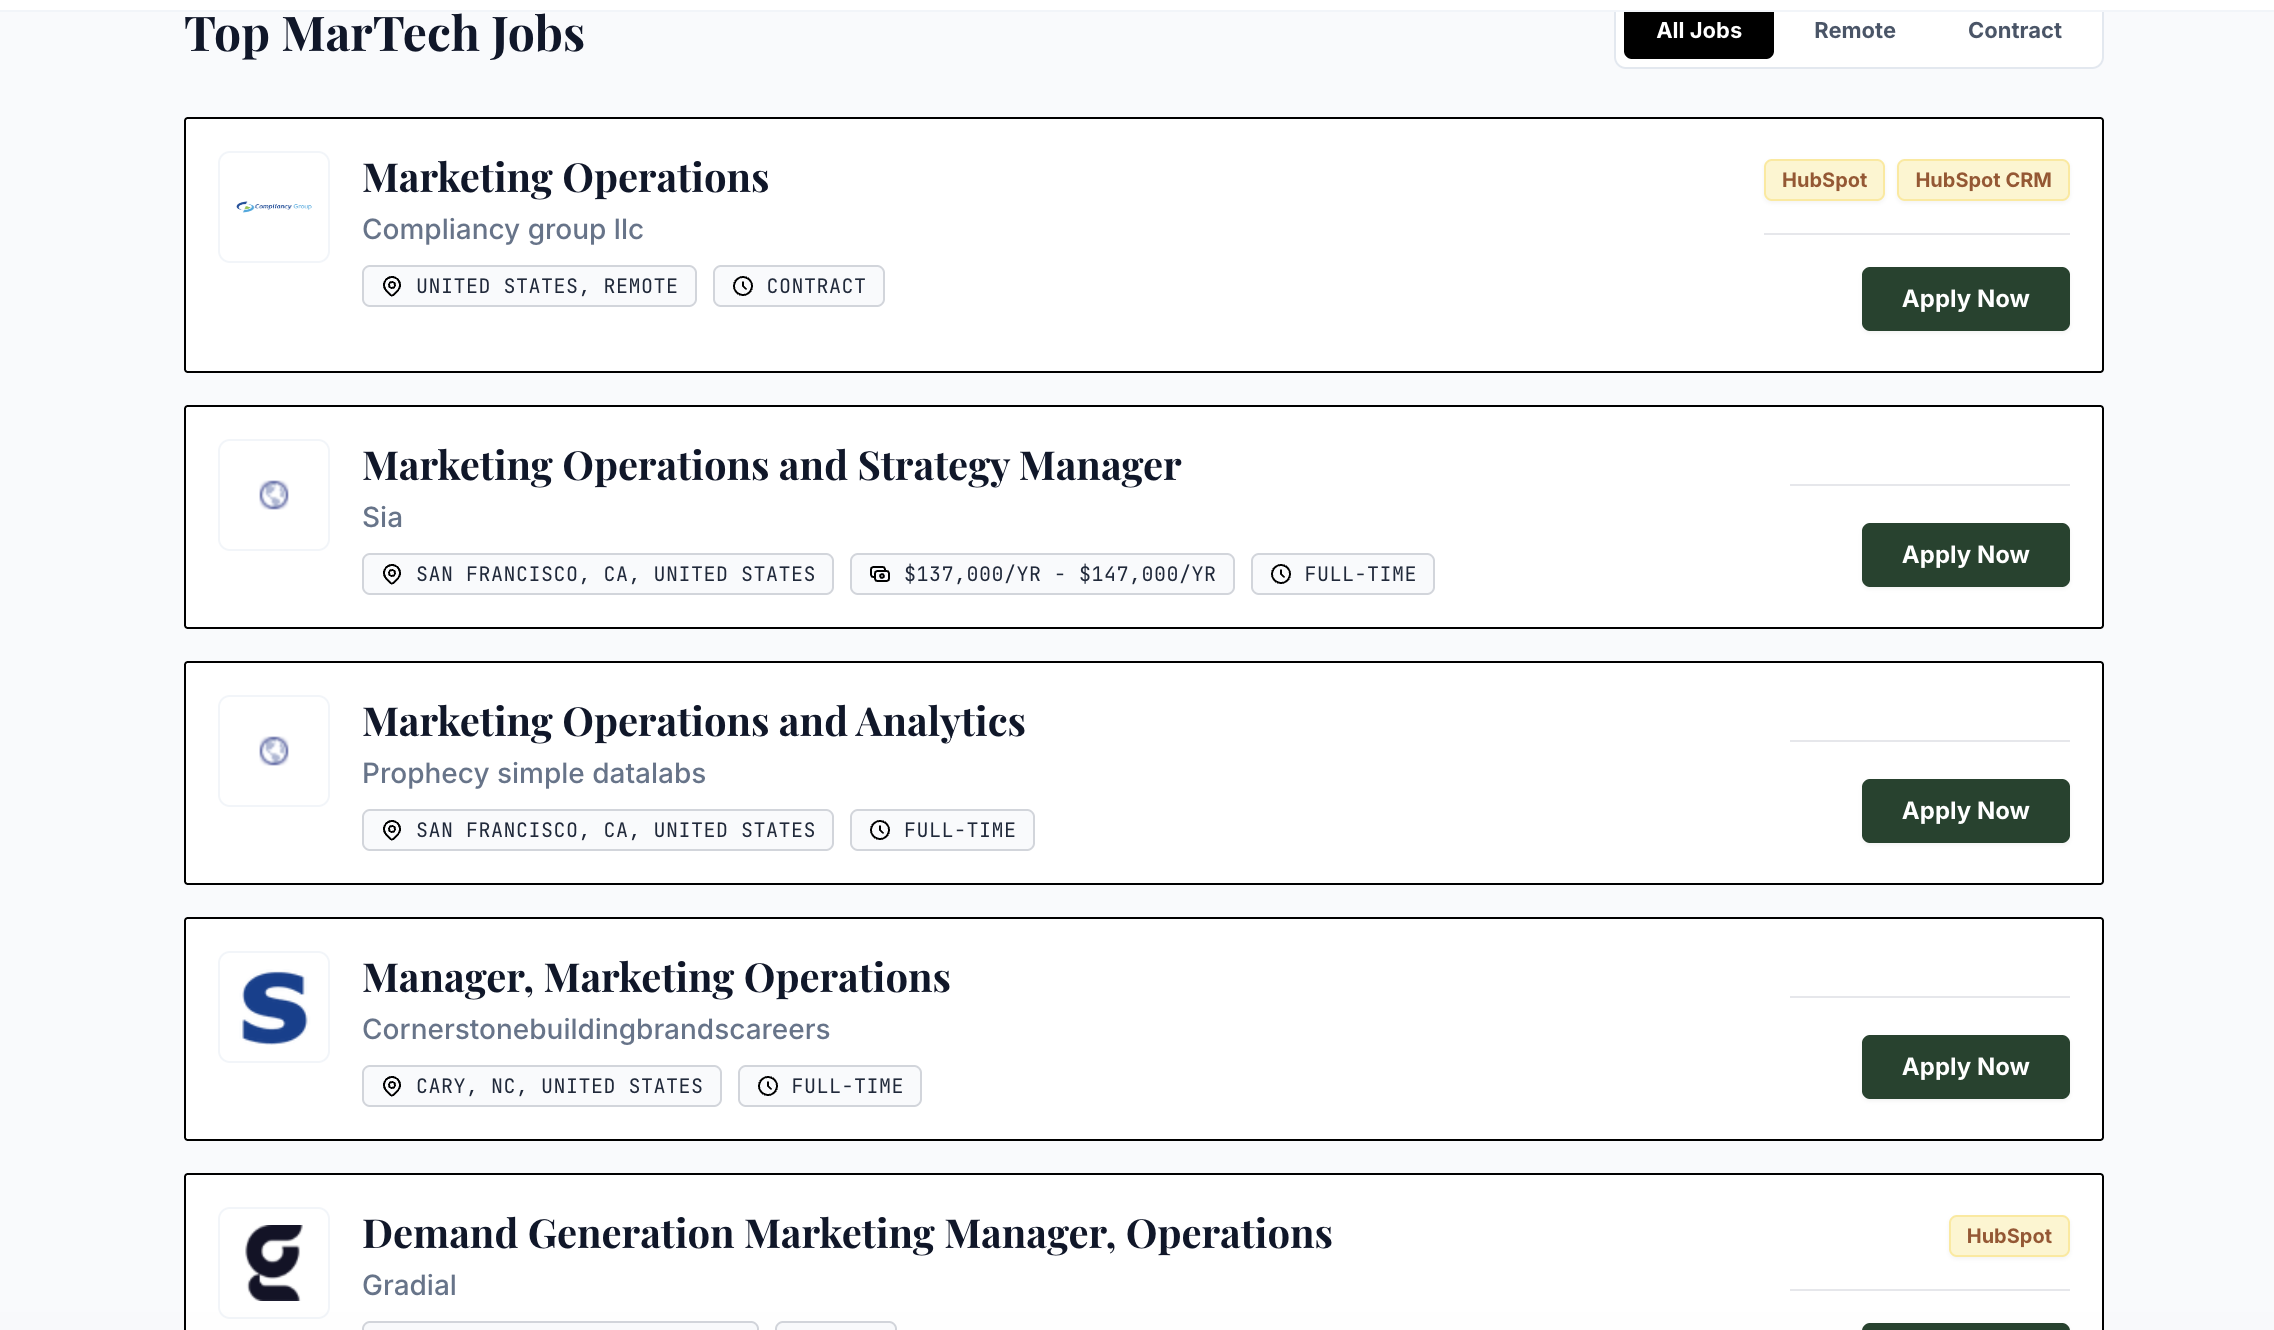This screenshot has height=1330, width=2274.
Task: Click the globe icon for the Sia job
Action: [273, 495]
